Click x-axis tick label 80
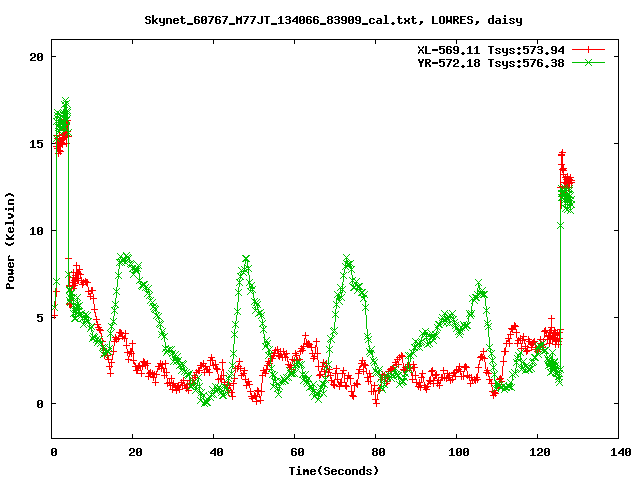This screenshot has height=480, width=640. pyautogui.click(x=378, y=452)
